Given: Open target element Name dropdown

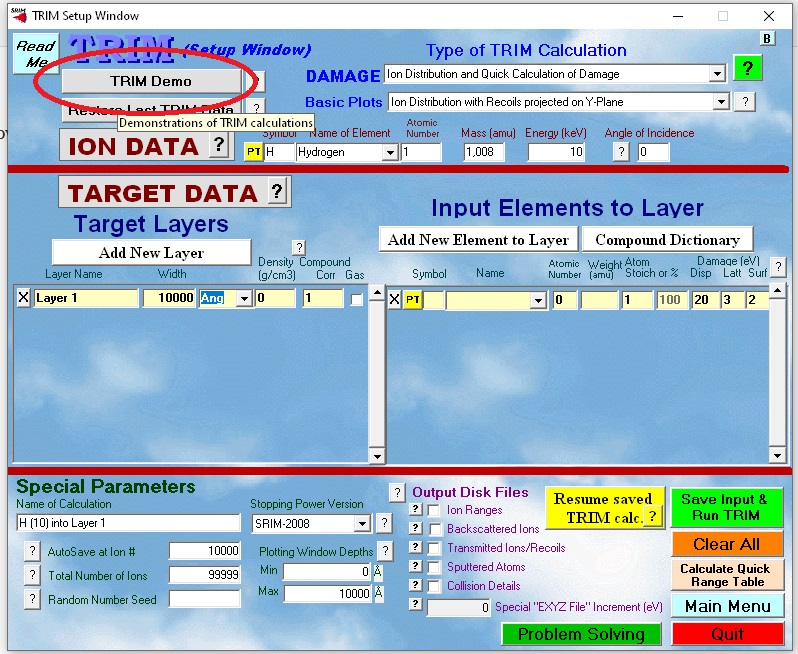Looking at the screenshot, I should (538, 300).
